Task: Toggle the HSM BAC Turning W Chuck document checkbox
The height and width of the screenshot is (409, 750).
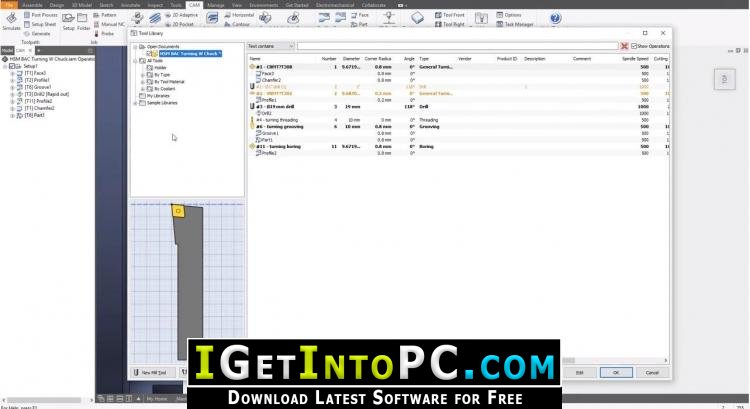Action: [149, 54]
